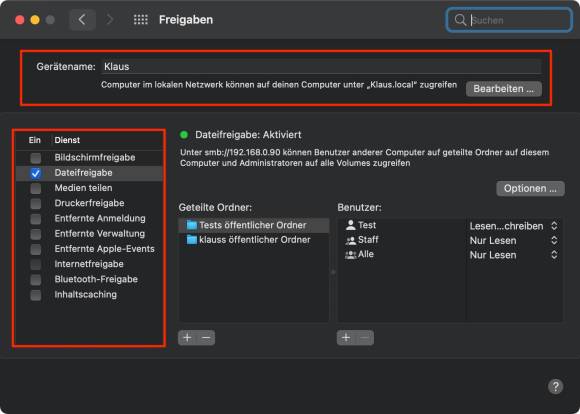The width and height of the screenshot is (580, 414).
Task: Enable the Druckerfreigabe checkbox
Action: pos(36,203)
